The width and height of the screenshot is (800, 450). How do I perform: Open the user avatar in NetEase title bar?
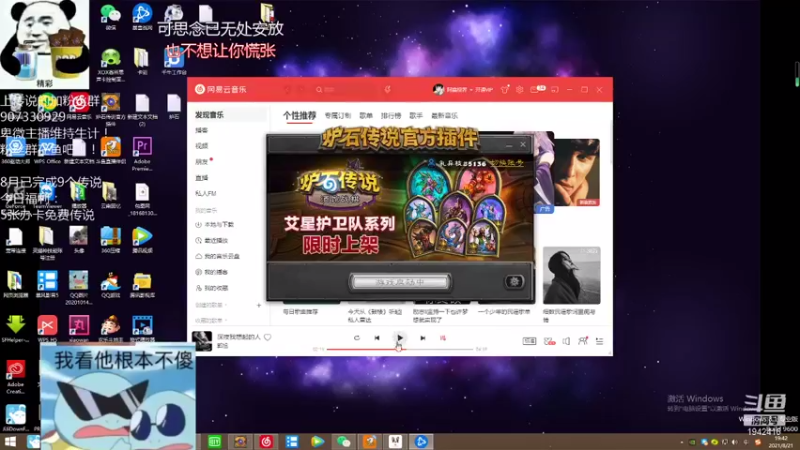point(438,89)
